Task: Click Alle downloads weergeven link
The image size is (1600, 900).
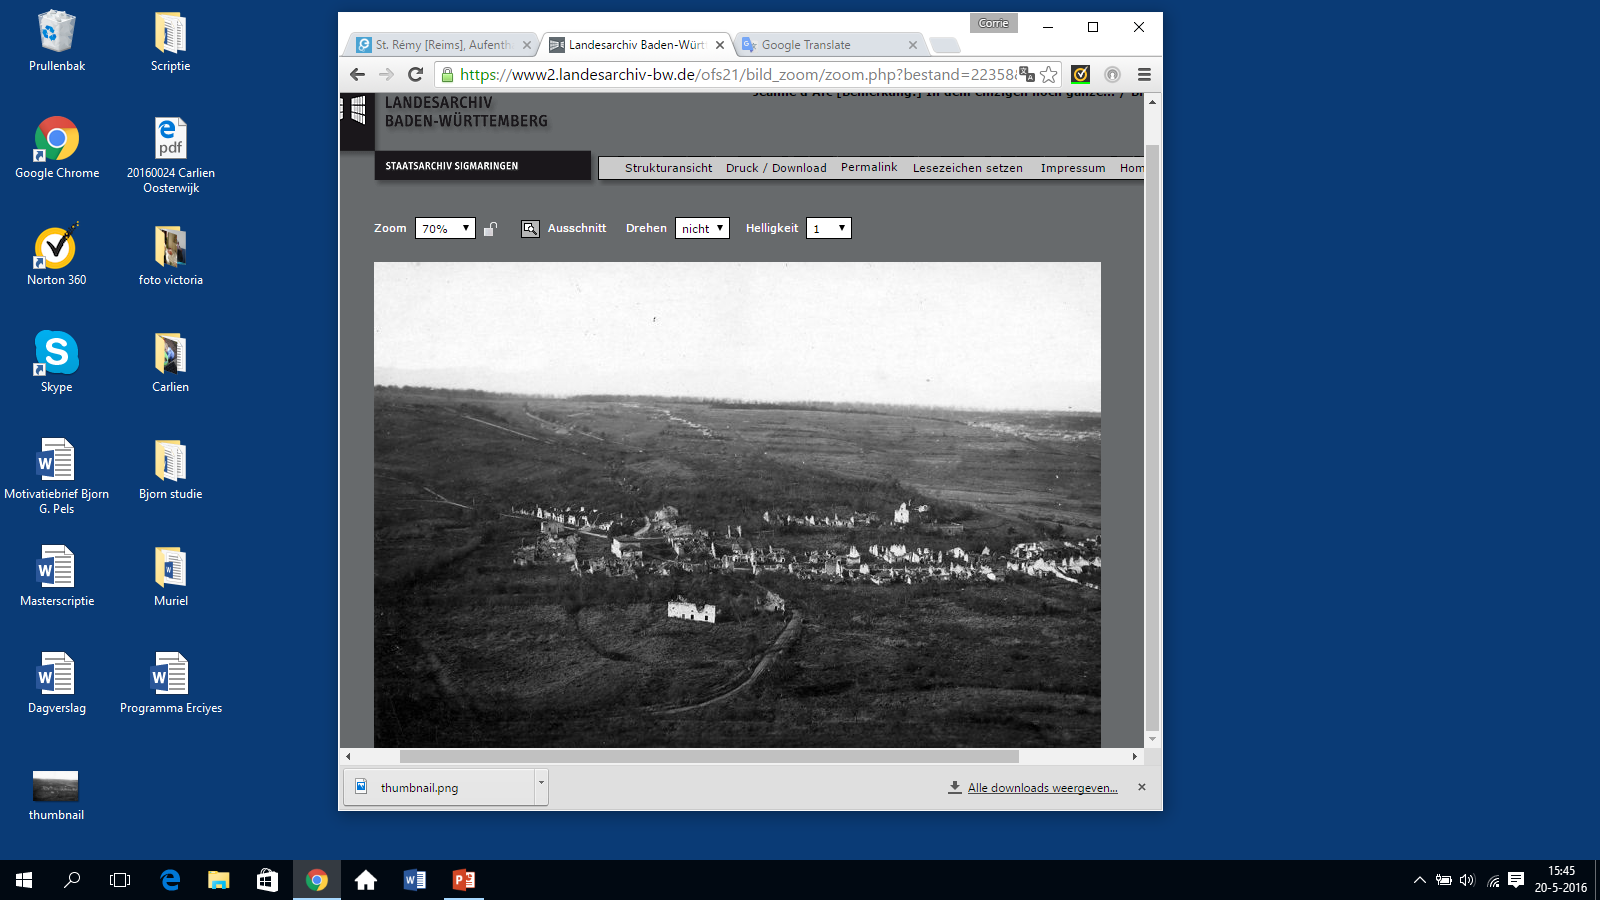Action: pyautogui.click(x=1042, y=788)
